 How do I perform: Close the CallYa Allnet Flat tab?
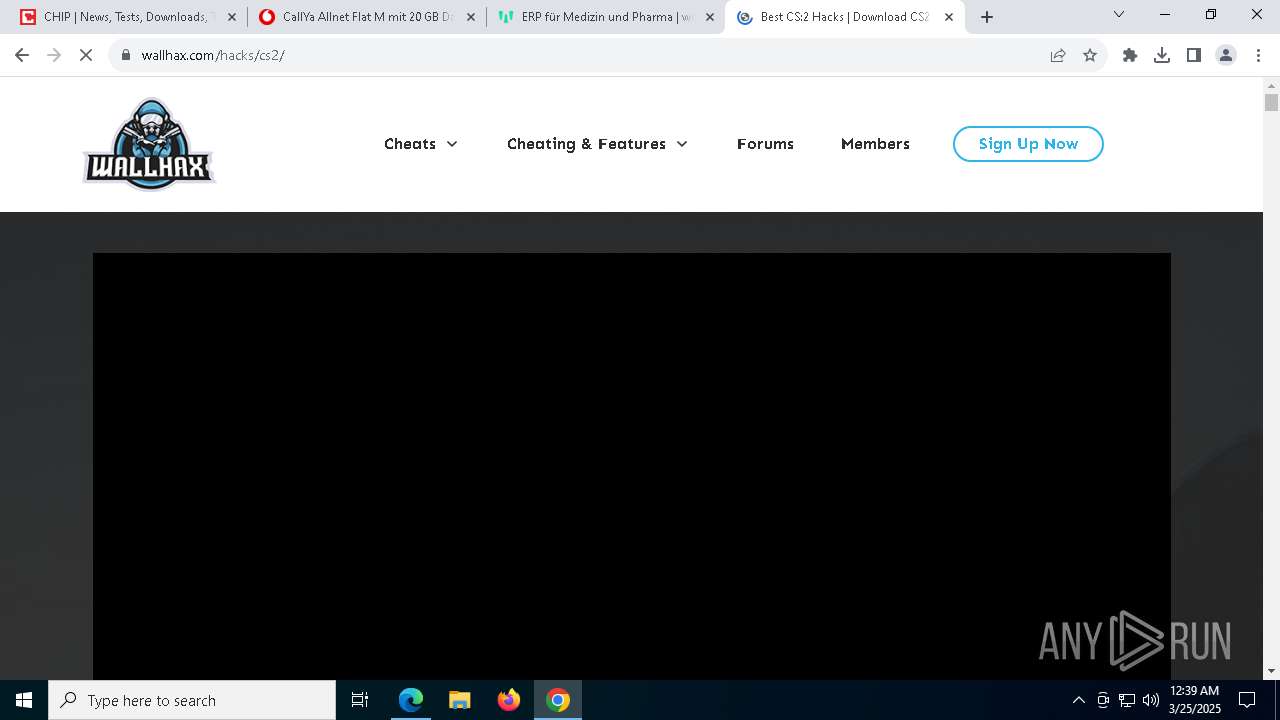click(x=471, y=17)
